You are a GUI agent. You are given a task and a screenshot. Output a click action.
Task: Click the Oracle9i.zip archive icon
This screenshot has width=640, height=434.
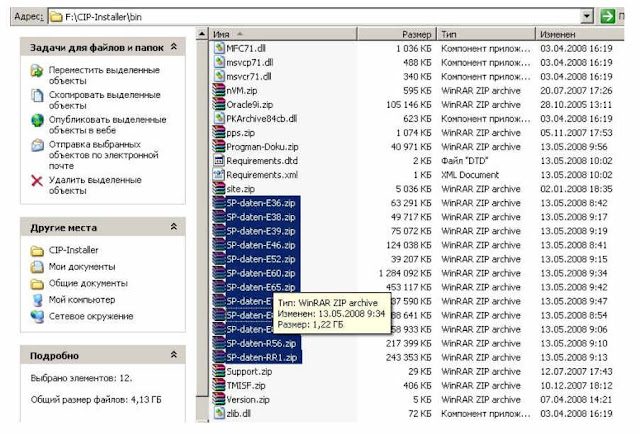[219, 105]
